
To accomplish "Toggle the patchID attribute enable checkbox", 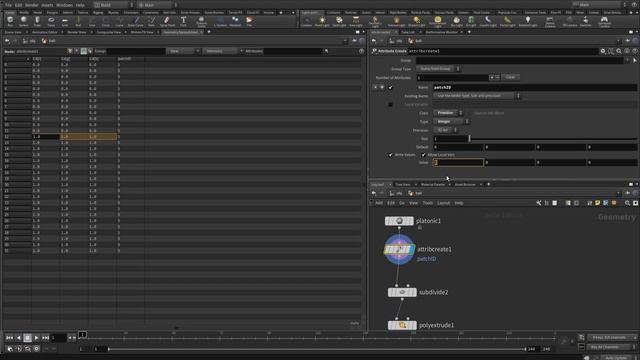I will [390, 87].
